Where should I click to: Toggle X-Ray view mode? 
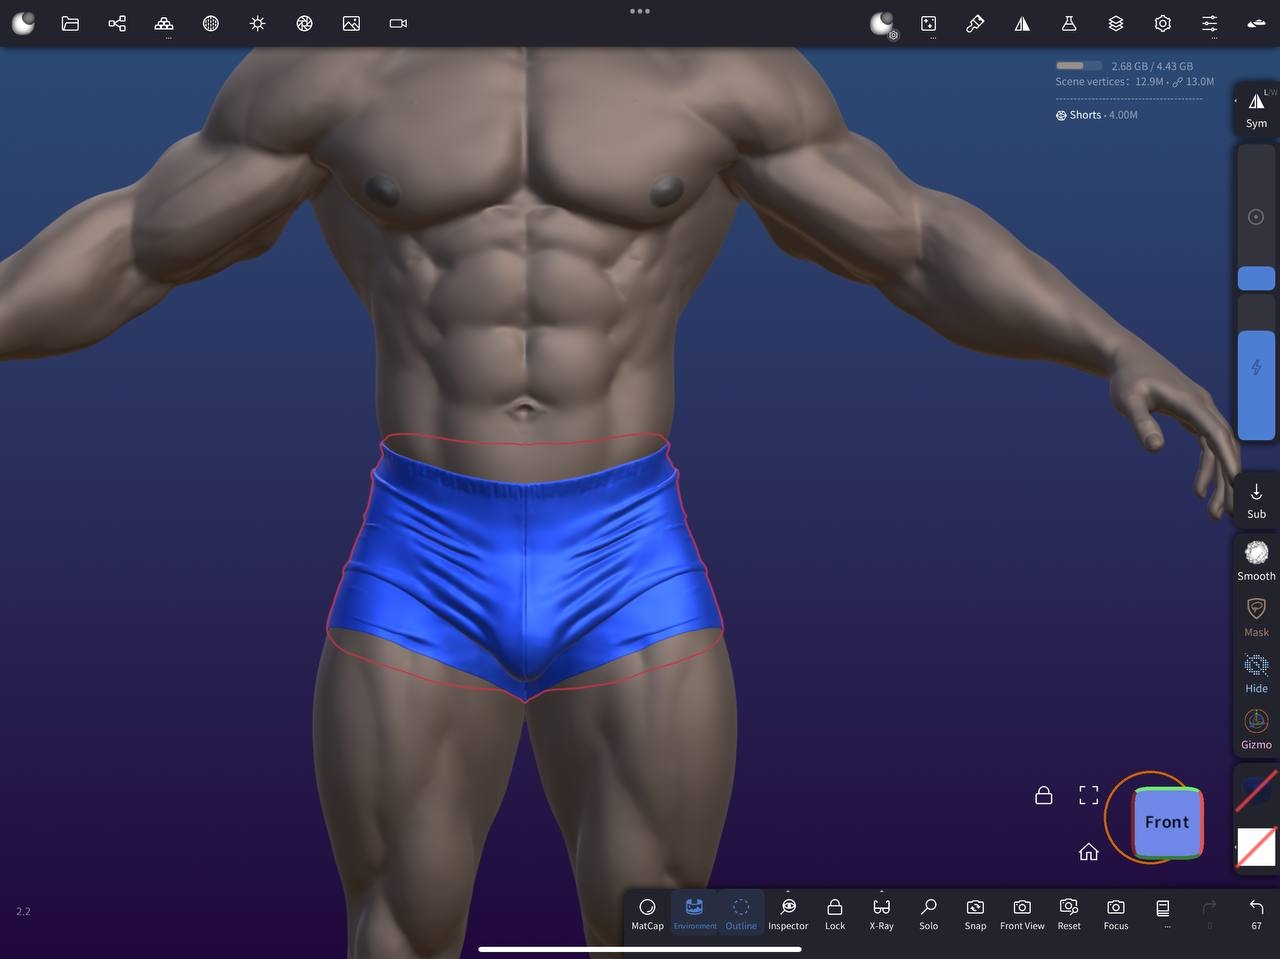[881, 912]
